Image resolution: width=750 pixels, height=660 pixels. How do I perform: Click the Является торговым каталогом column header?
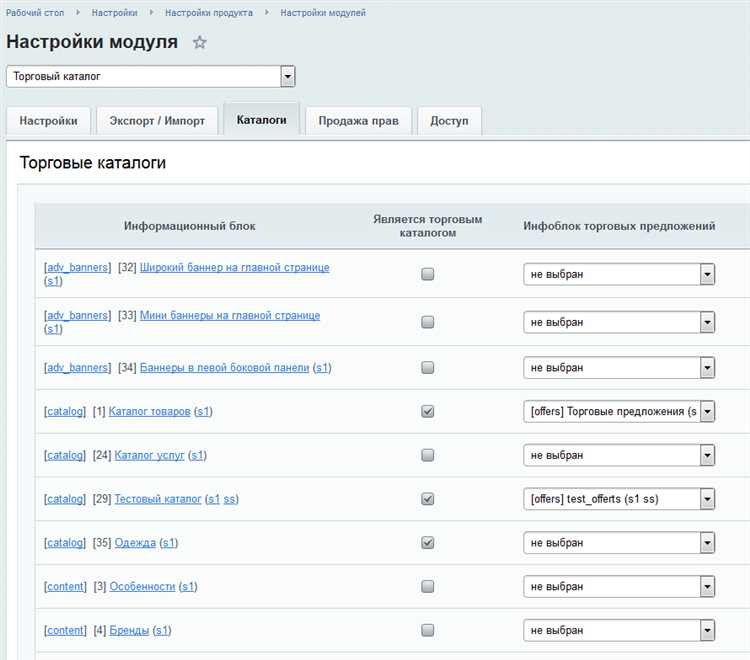click(x=428, y=226)
